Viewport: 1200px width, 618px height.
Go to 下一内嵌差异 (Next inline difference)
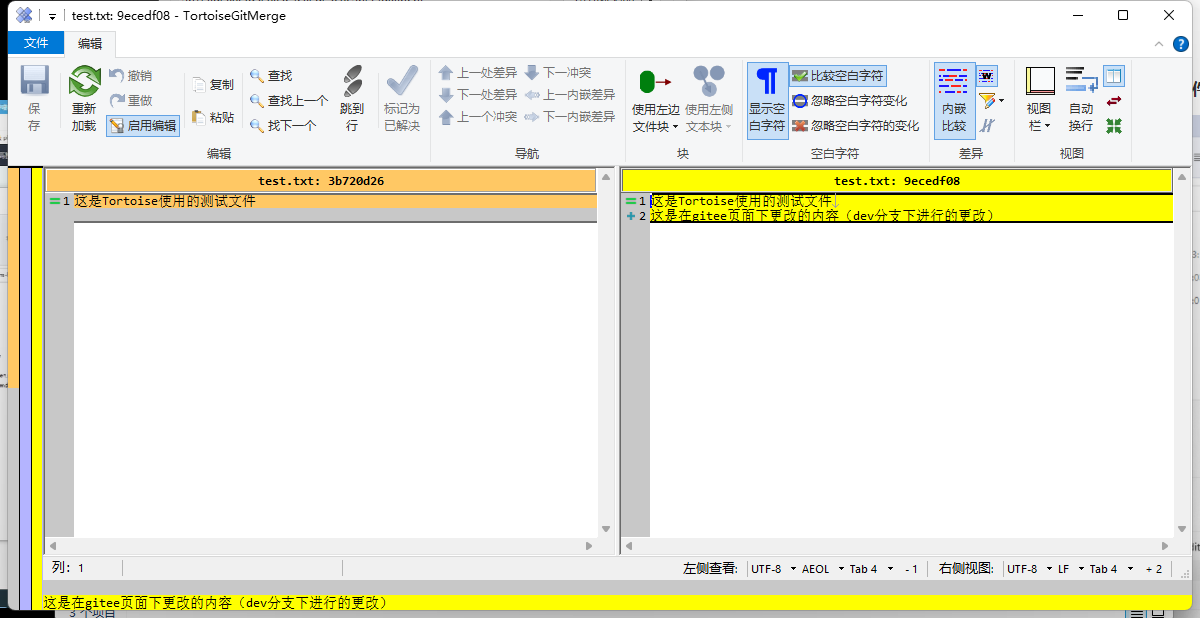click(x=570, y=116)
